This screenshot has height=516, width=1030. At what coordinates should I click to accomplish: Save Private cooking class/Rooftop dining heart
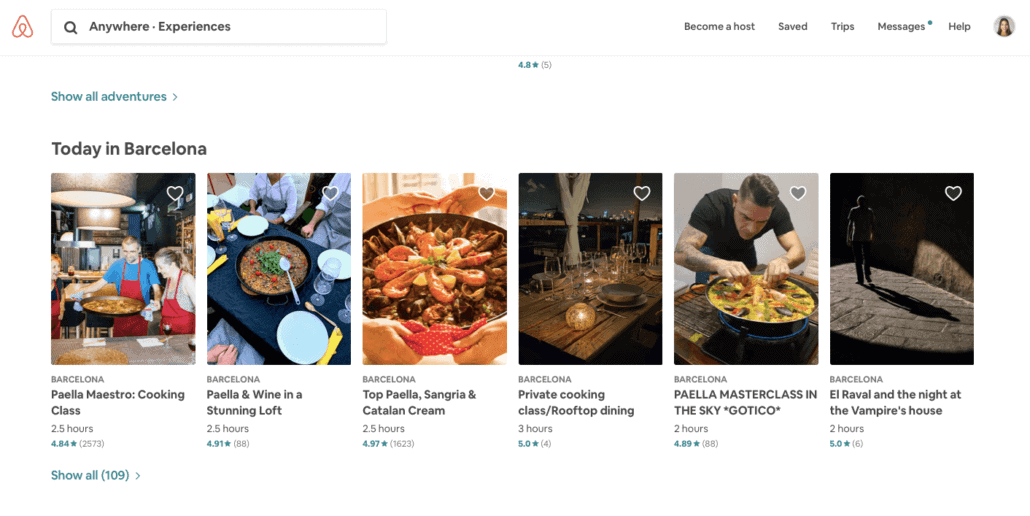tap(642, 193)
